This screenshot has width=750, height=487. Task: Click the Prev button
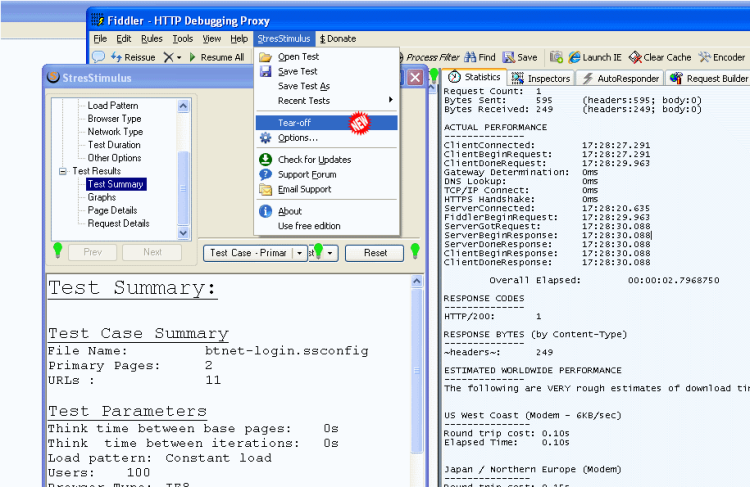[x=92, y=252]
